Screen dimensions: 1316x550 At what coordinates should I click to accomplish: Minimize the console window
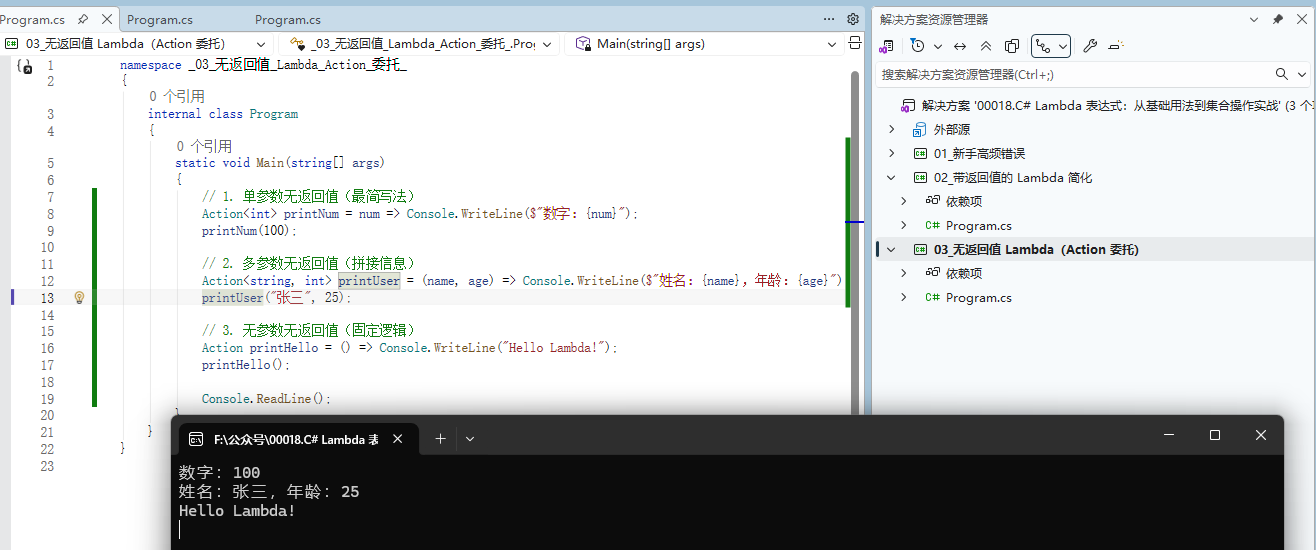(x=1168, y=435)
